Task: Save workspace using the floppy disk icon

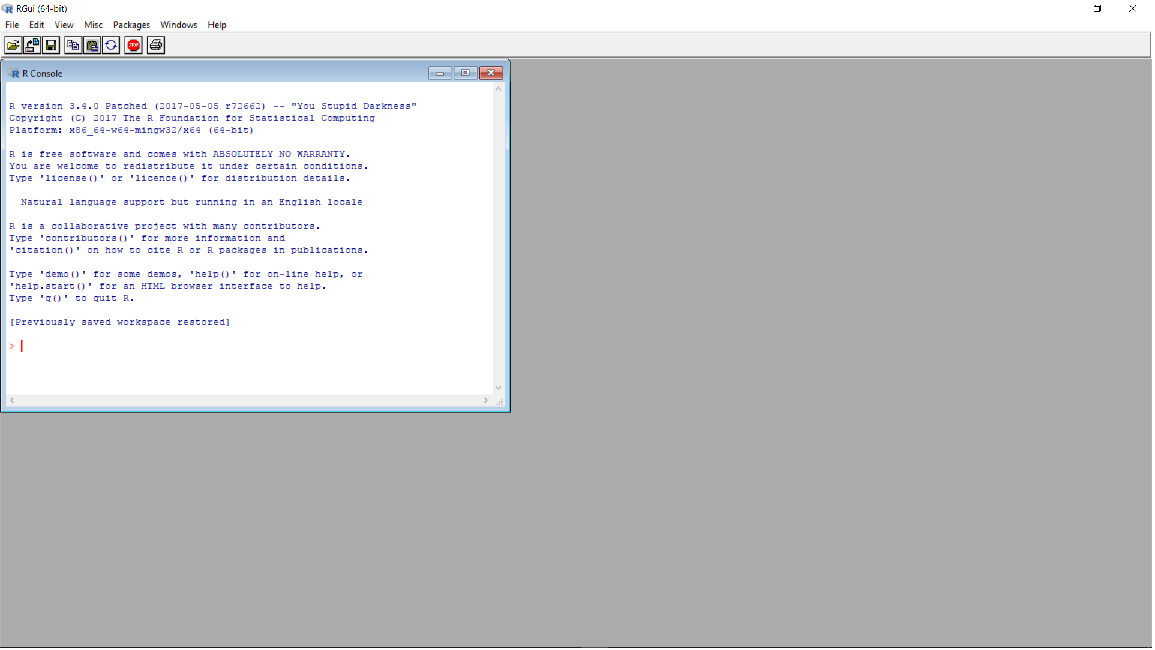Action: coord(51,44)
